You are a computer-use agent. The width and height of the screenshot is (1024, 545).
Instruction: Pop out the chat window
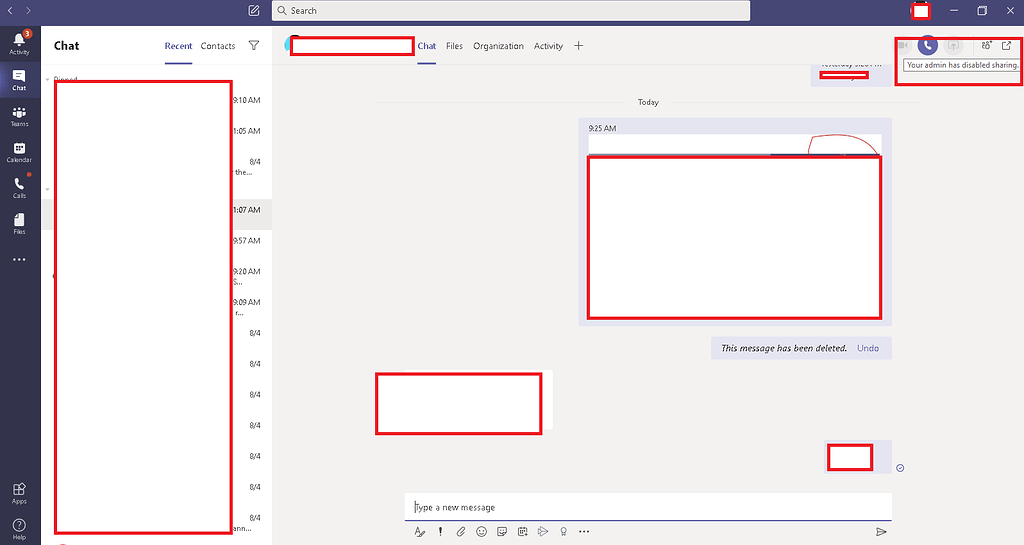pyautogui.click(x=1006, y=45)
